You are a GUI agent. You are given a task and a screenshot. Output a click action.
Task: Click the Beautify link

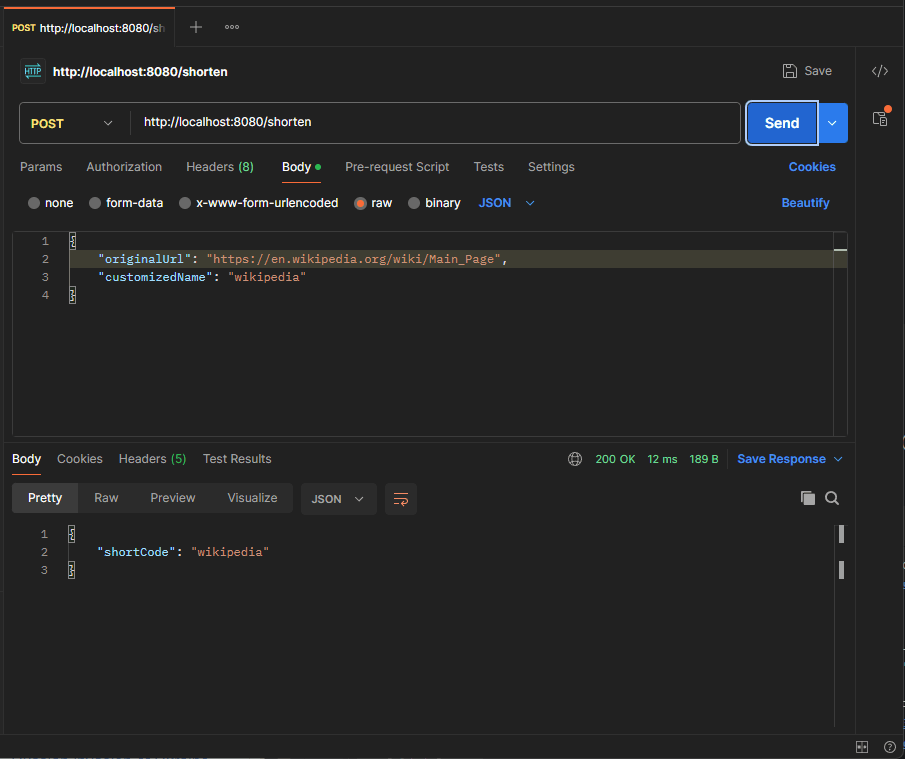[805, 203]
